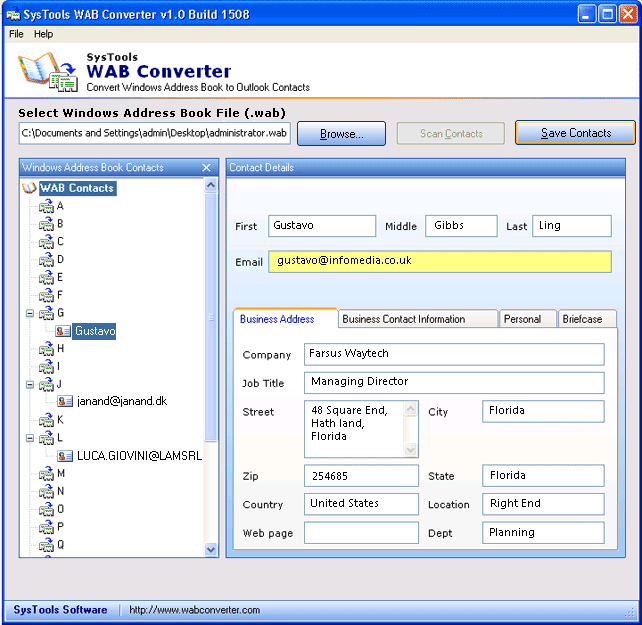Click the Street box scroll down arrow

click(410, 450)
